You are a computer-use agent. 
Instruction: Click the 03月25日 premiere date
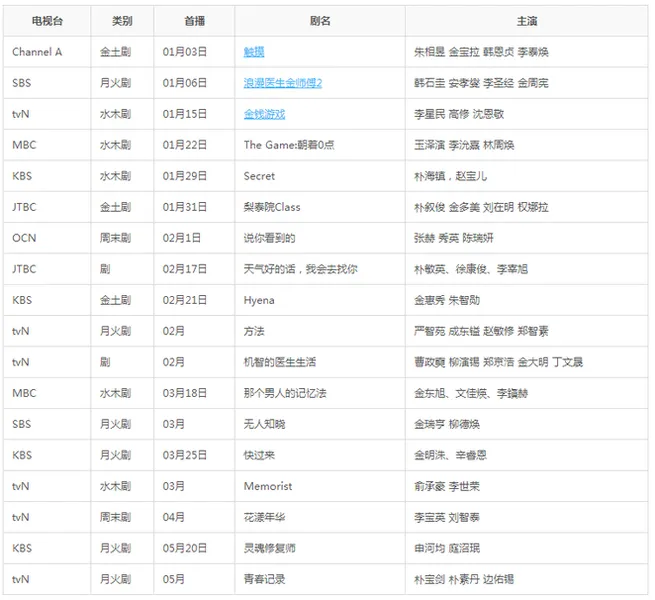185,455
